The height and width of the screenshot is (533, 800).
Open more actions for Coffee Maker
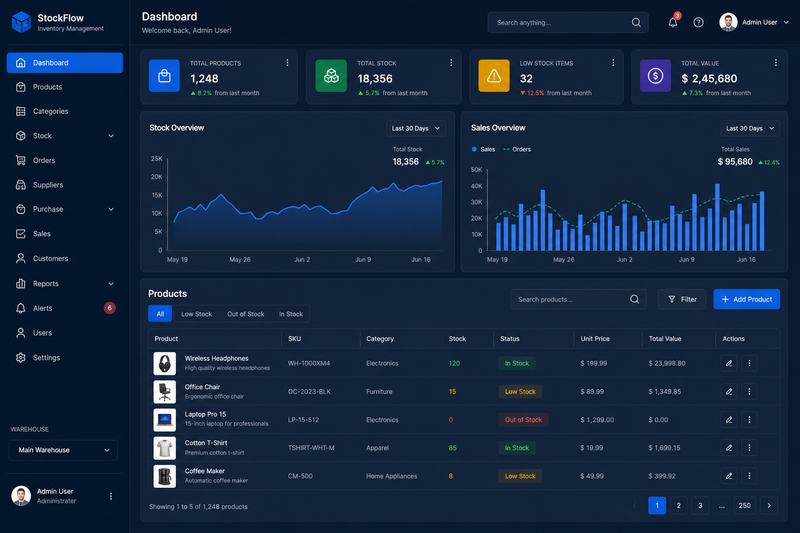749,476
